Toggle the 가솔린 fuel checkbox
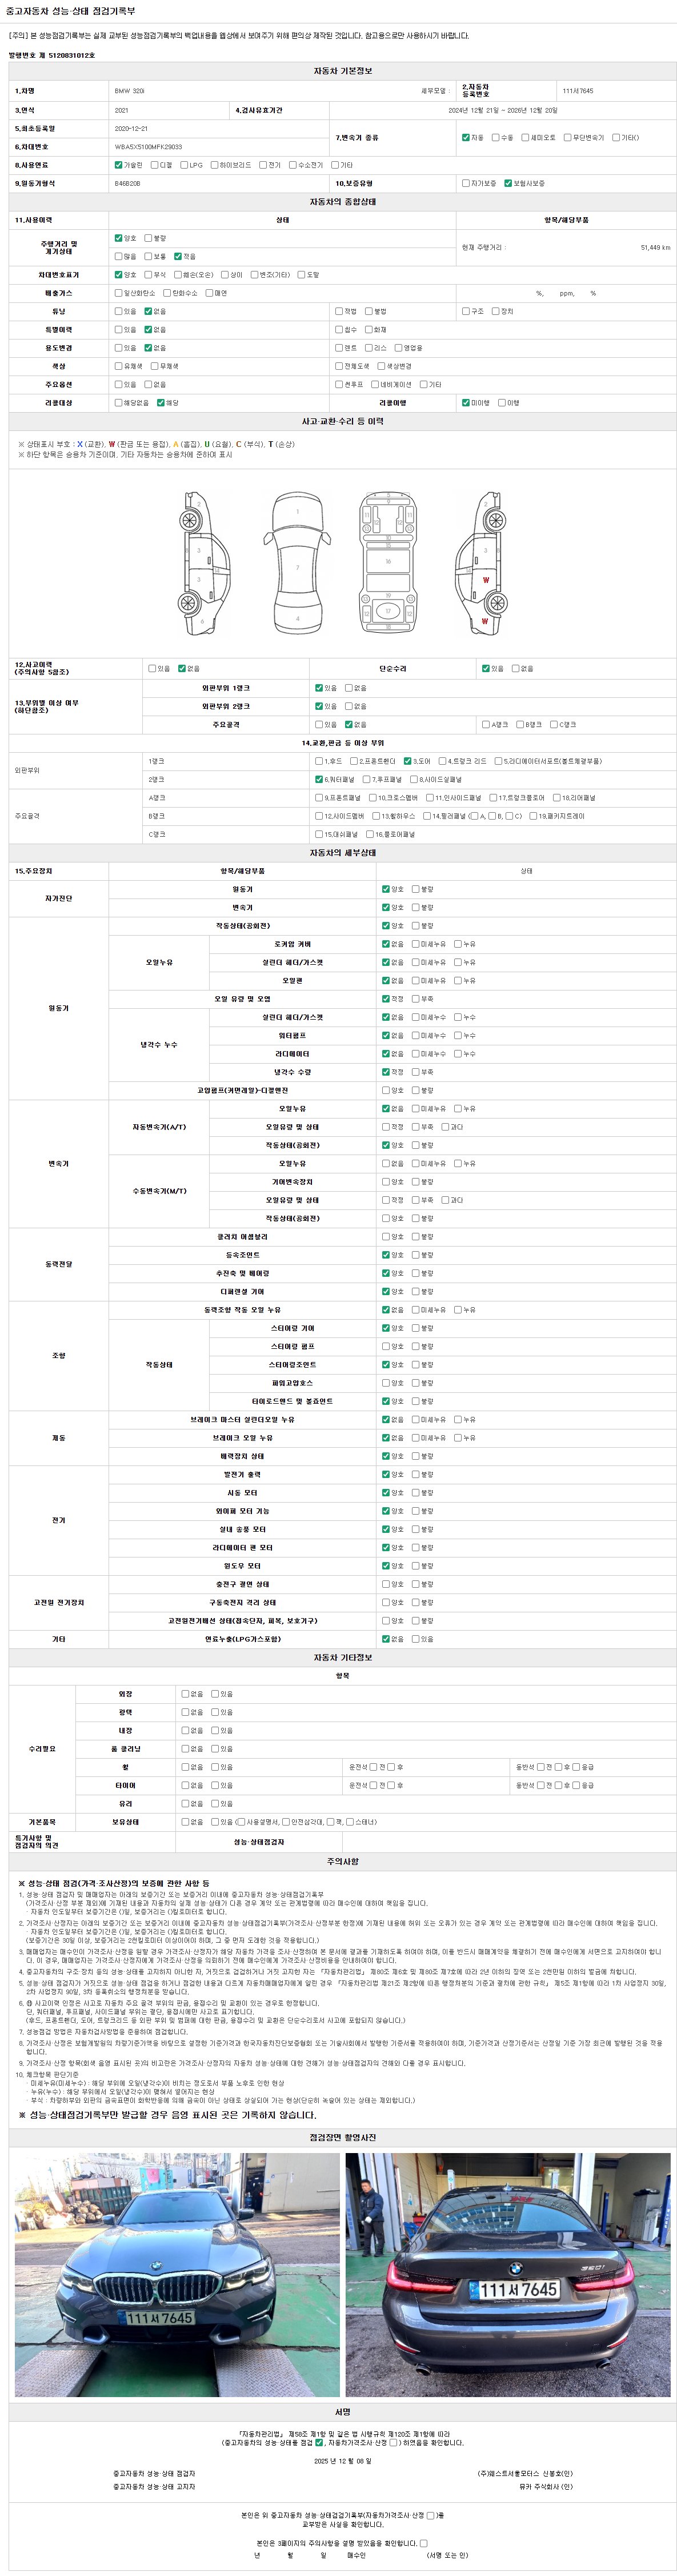Viewport: 677px width, 2576px height. [x=118, y=165]
